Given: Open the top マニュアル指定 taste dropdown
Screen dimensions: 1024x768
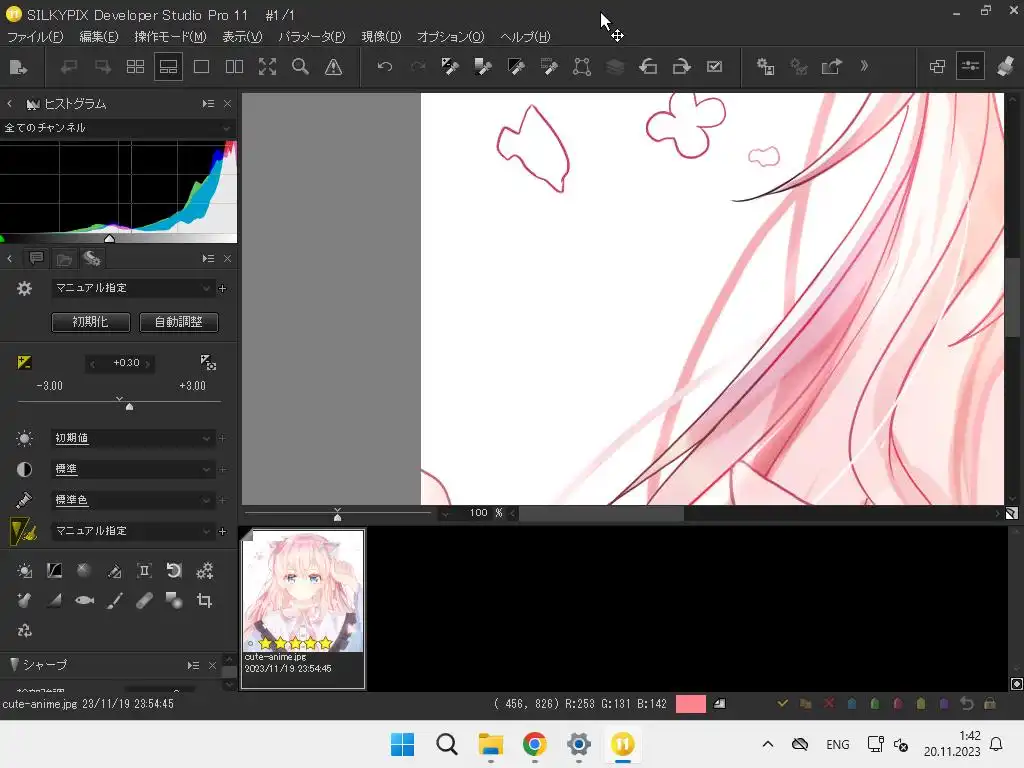Looking at the screenshot, I should pos(133,288).
